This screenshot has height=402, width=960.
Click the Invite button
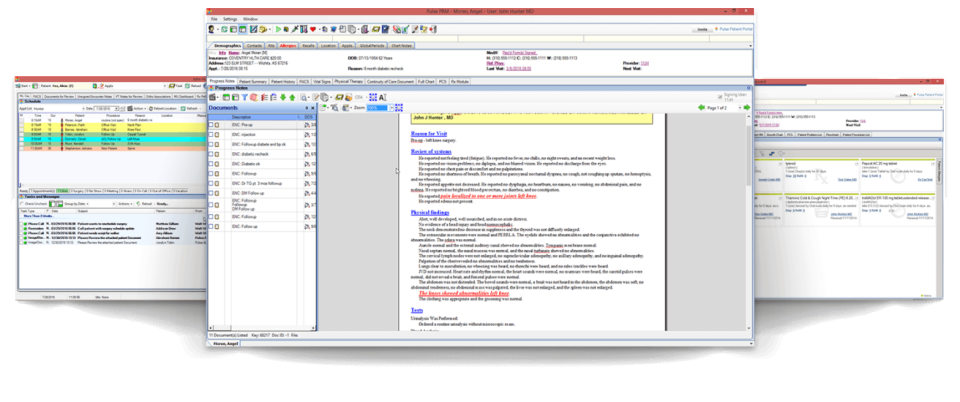[702, 29]
